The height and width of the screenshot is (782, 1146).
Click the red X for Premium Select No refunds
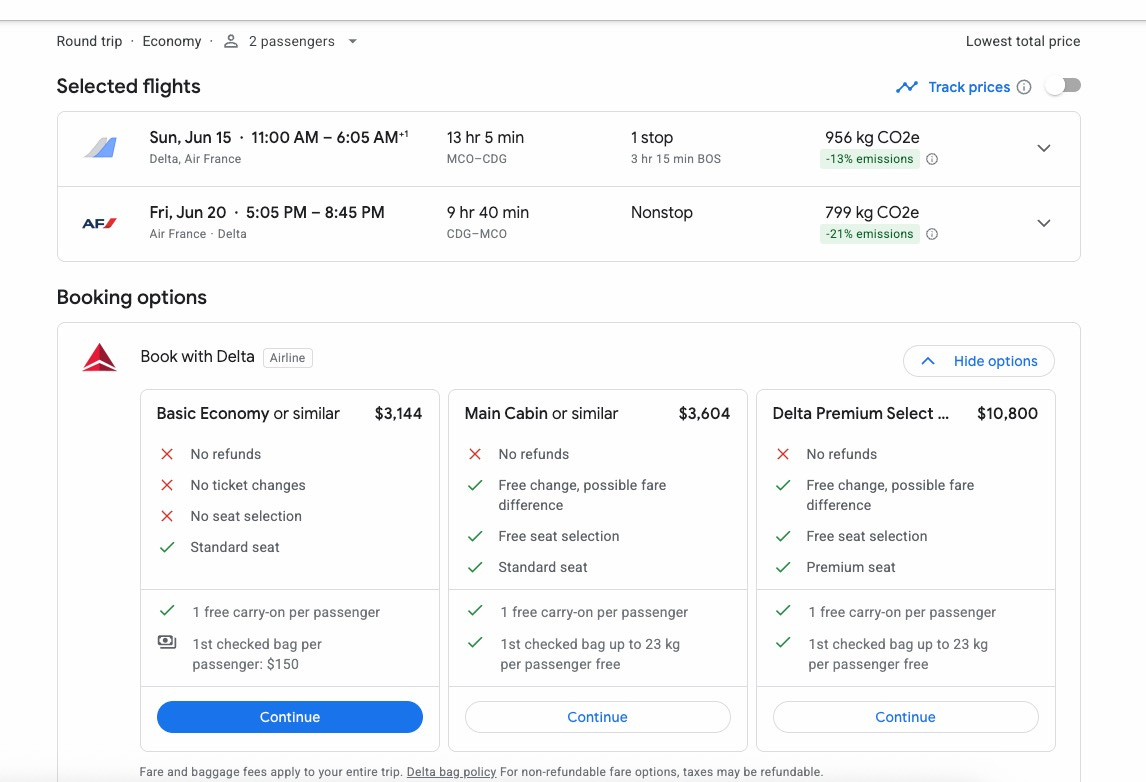point(783,454)
